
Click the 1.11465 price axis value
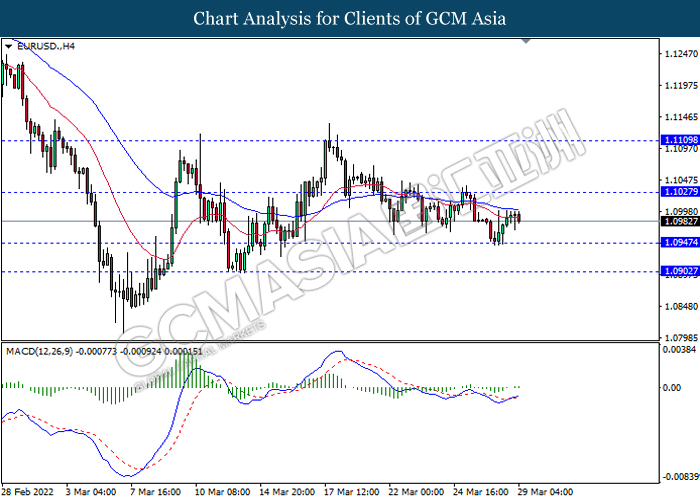(x=681, y=117)
